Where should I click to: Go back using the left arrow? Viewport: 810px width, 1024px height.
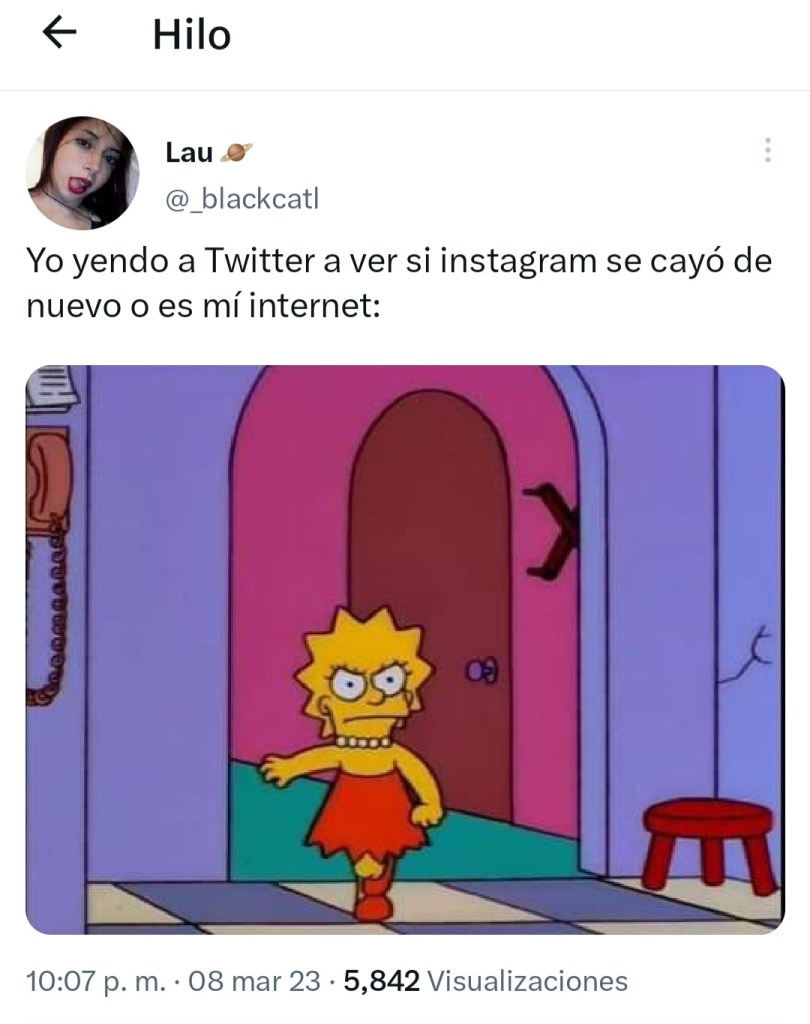59,33
